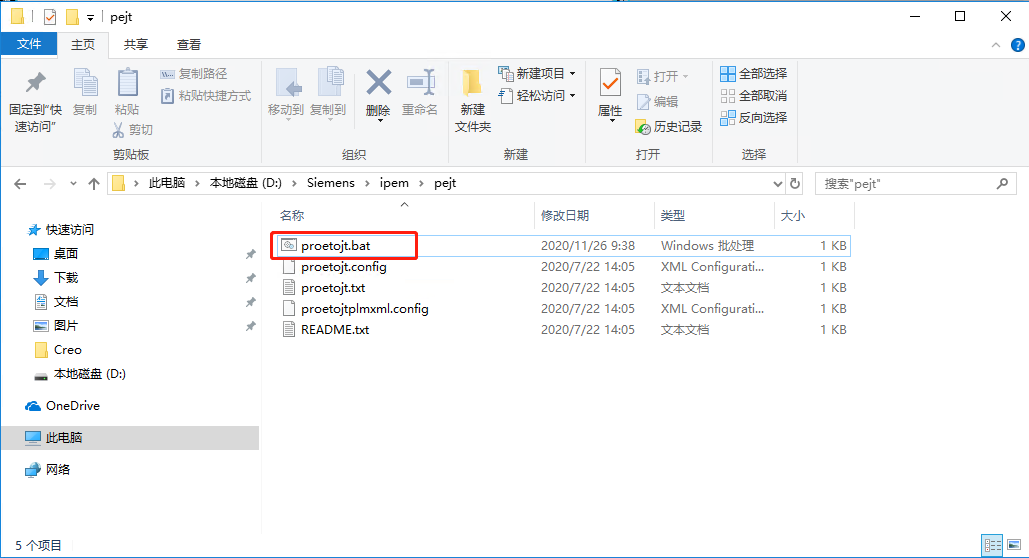Click the Cut scissors icon
1029x558 pixels.
point(118,130)
